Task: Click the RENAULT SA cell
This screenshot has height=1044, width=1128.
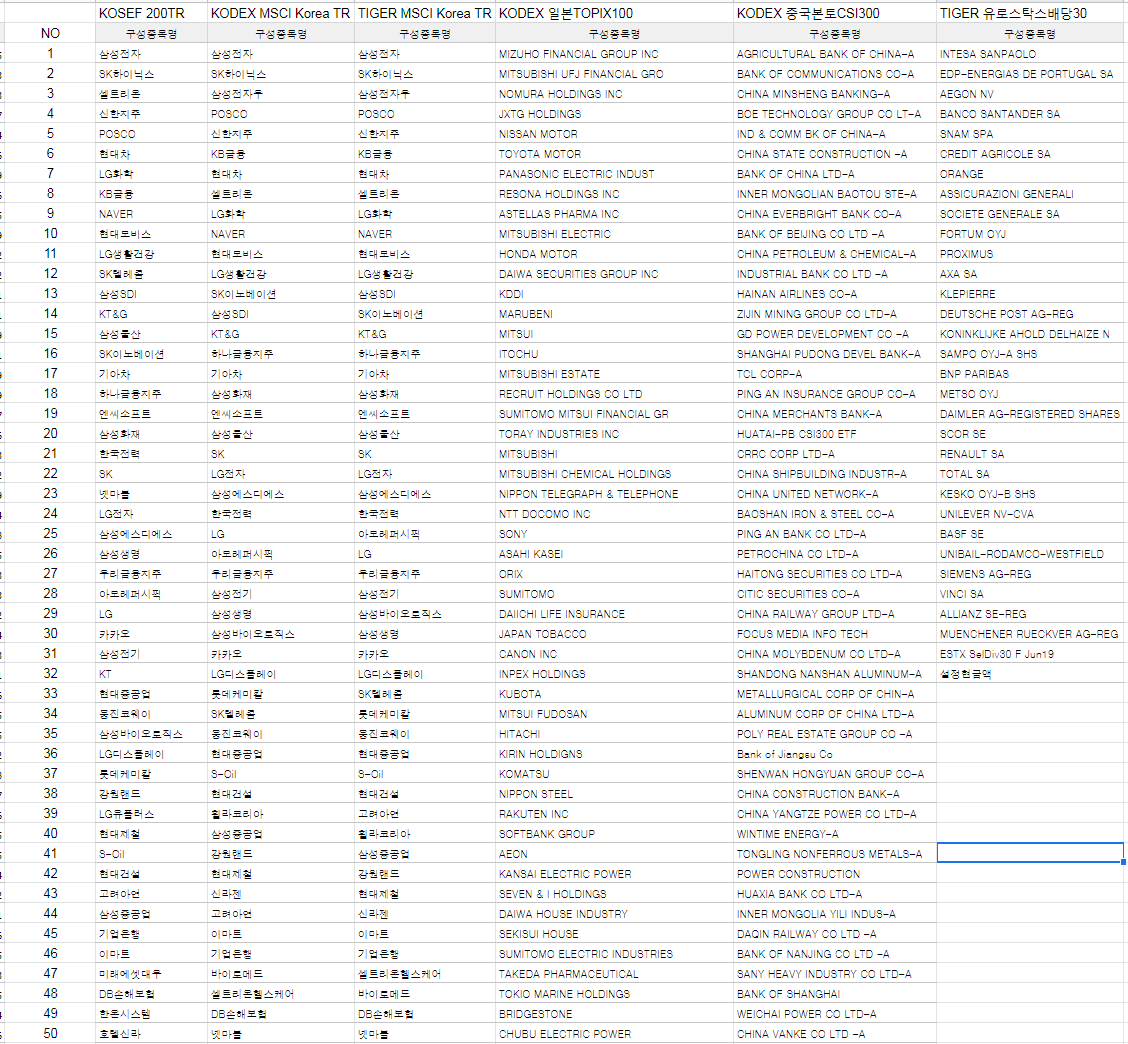Action: [x=1029, y=453]
